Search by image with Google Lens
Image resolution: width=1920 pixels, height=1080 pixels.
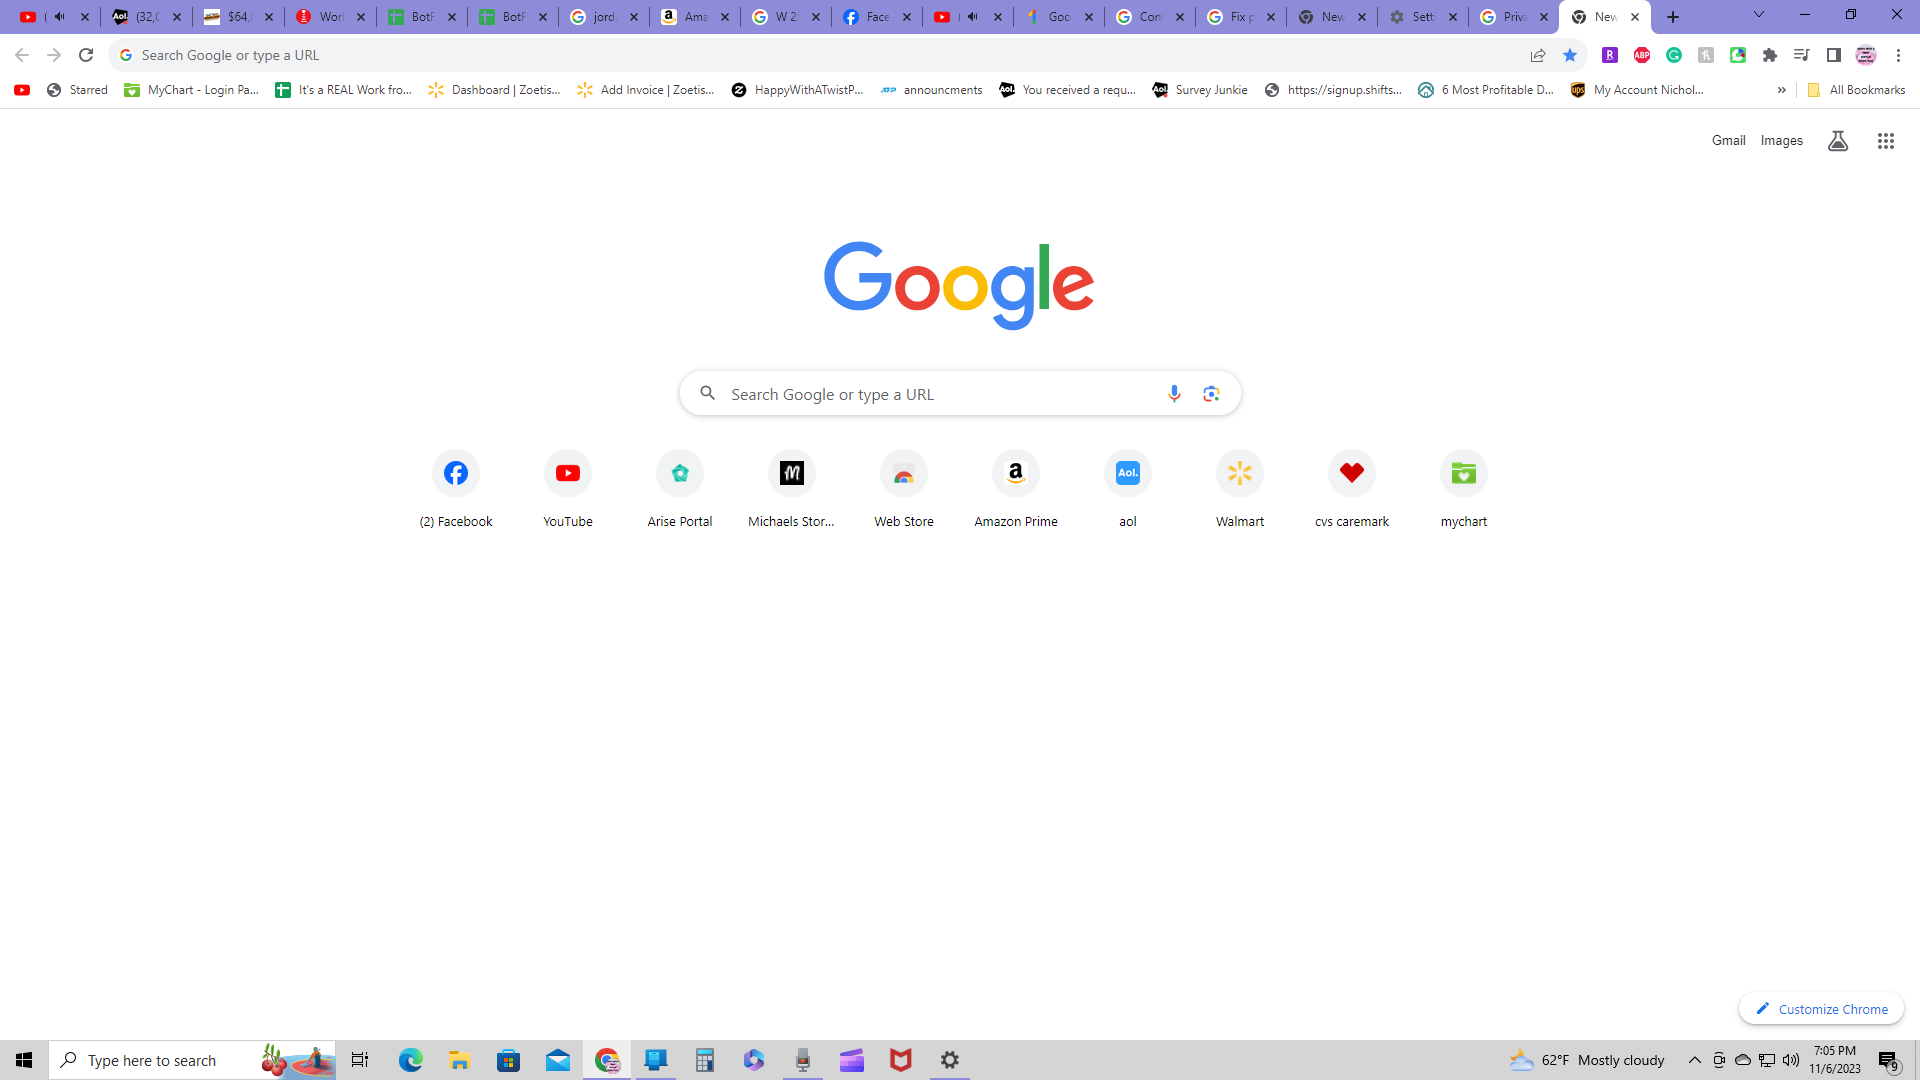[x=1211, y=394]
